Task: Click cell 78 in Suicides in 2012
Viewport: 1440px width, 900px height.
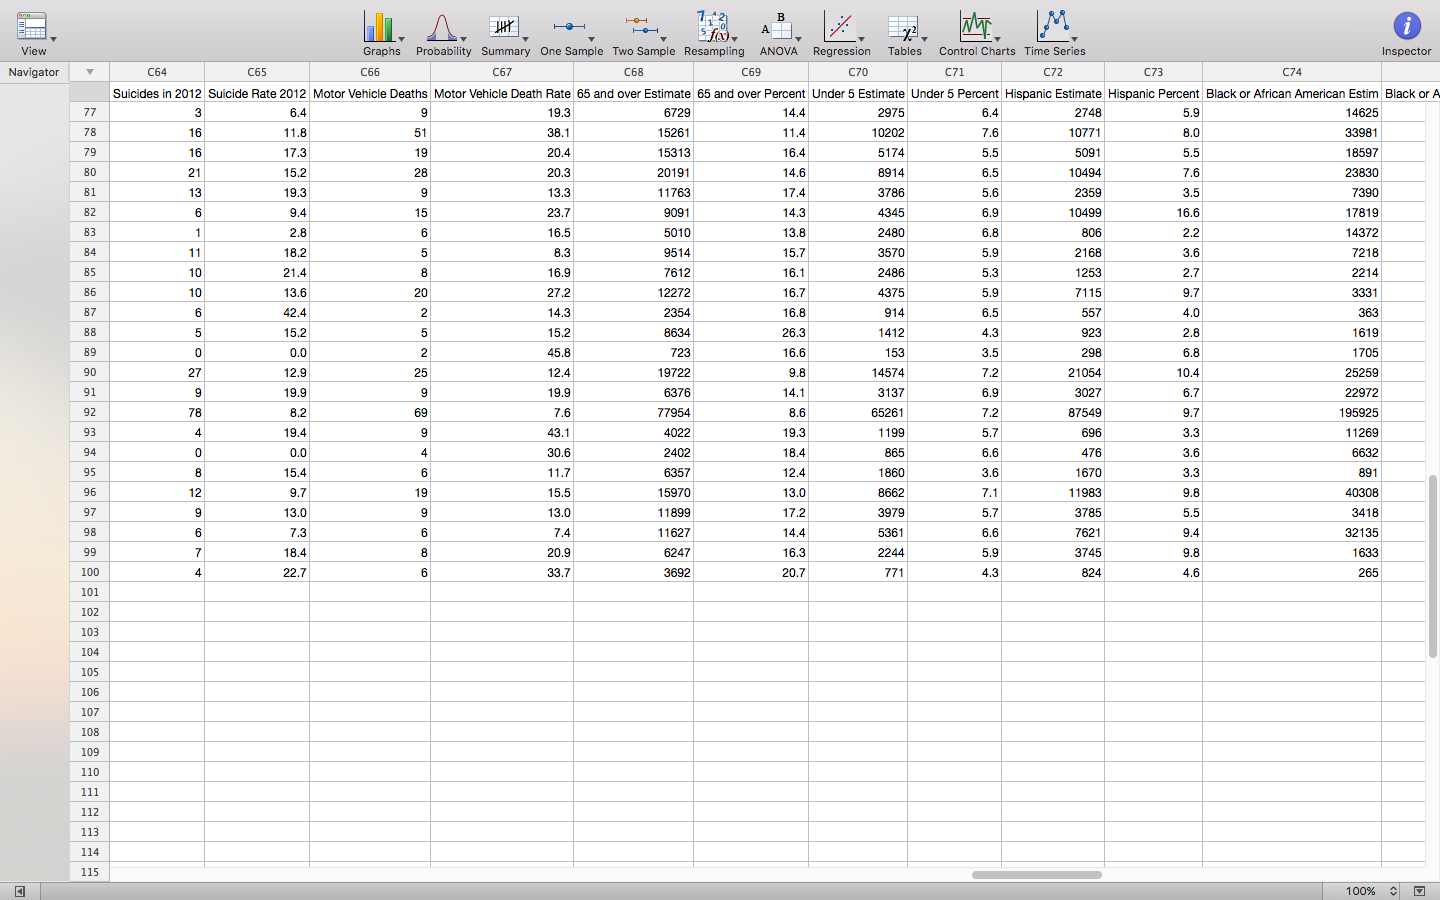Action: 157,412
